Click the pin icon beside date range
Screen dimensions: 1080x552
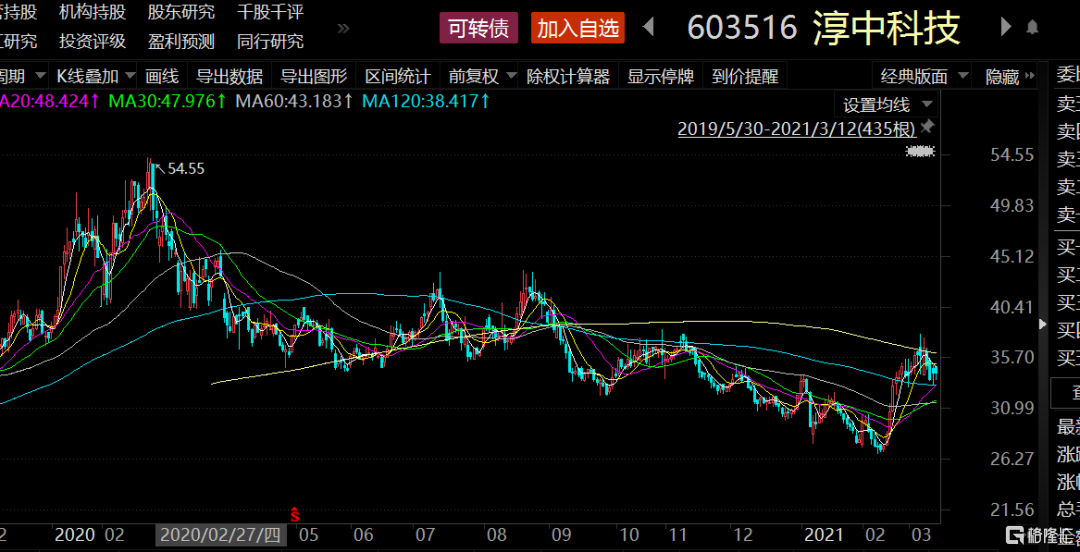pos(928,126)
